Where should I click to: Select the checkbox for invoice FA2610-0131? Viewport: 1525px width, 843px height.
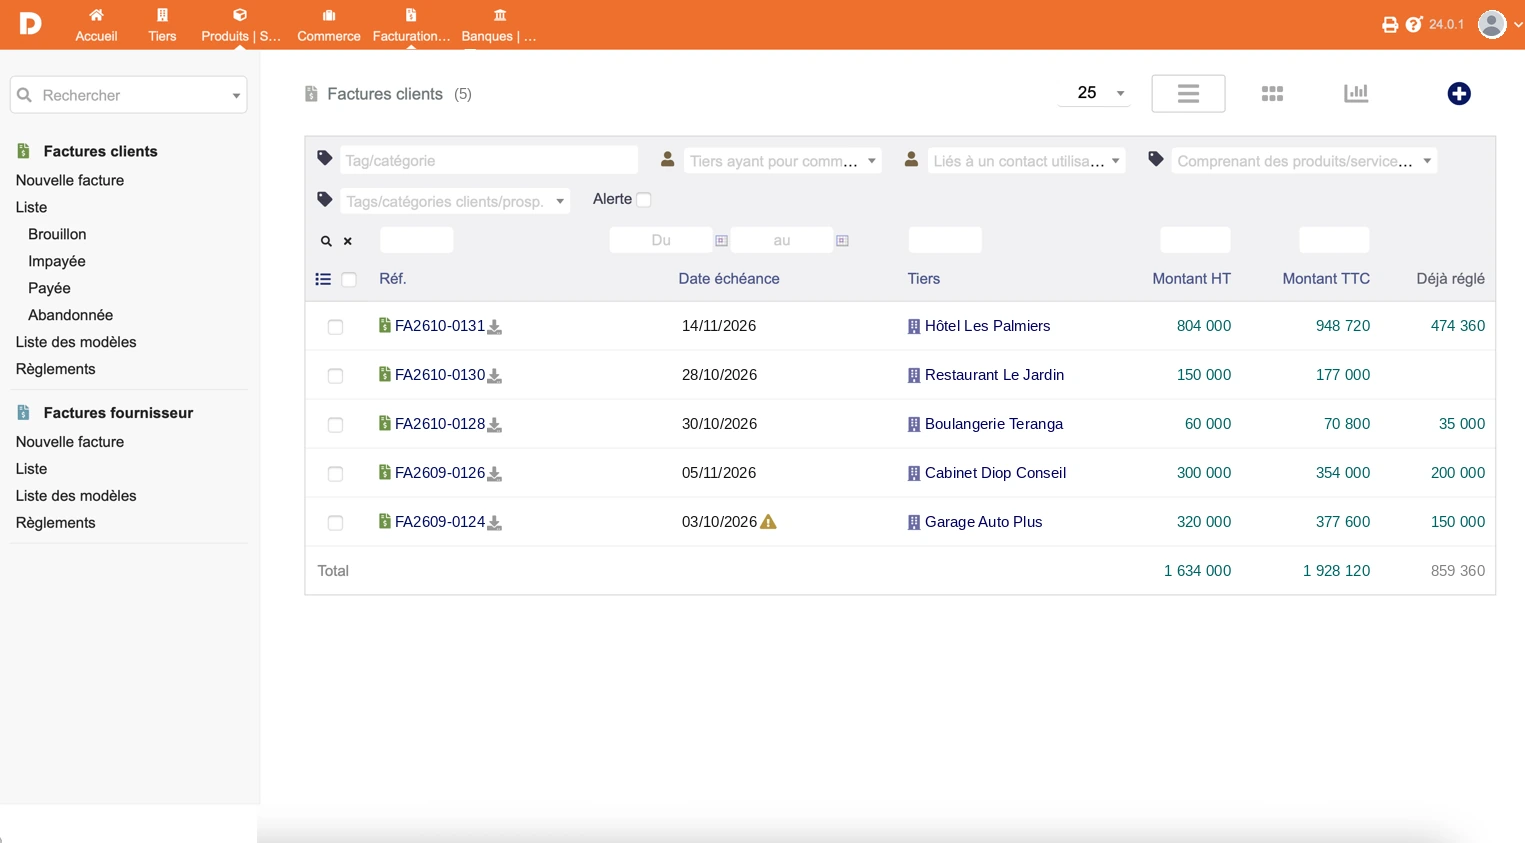pyautogui.click(x=335, y=327)
